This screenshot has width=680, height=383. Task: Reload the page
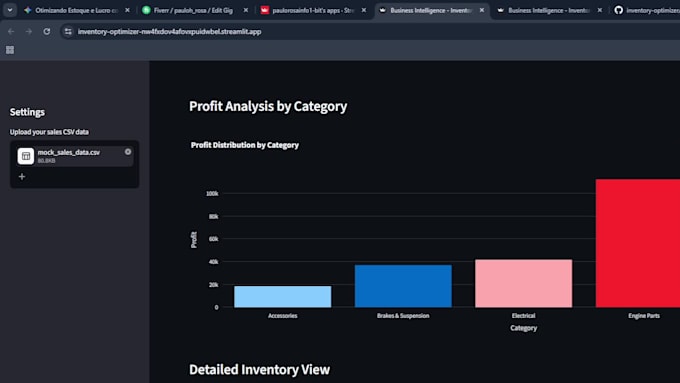pos(46,32)
